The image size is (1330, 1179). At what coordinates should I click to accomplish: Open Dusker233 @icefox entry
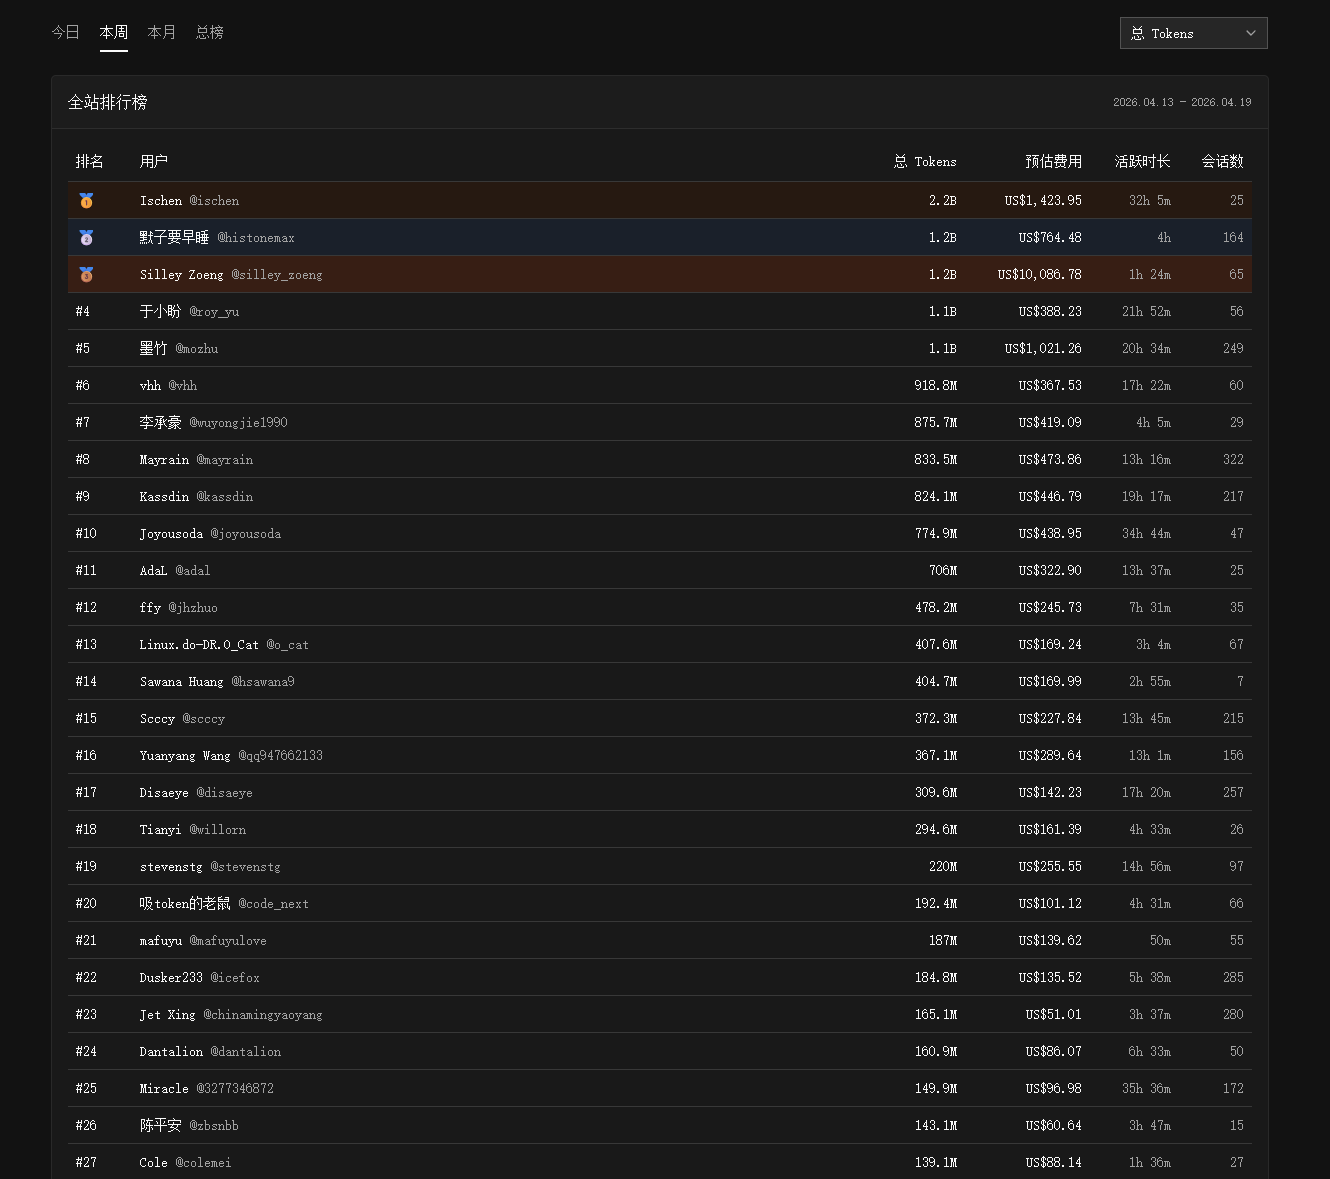click(x=199, y=978)
